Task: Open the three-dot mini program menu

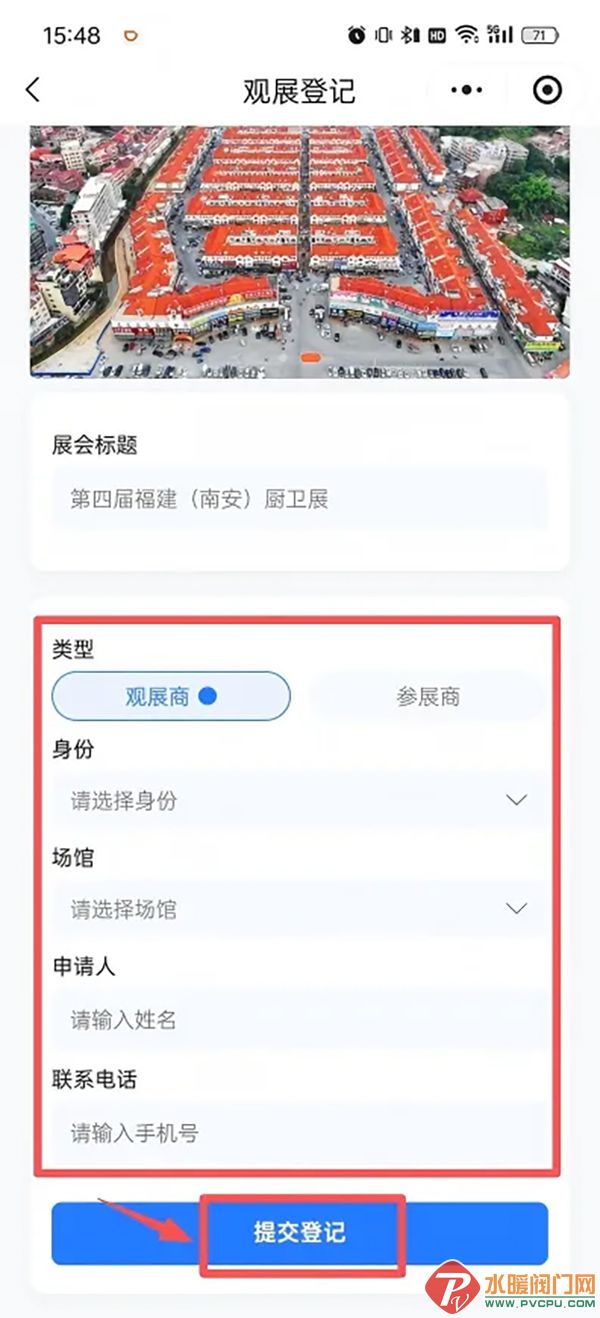Action: coord(466,90)
